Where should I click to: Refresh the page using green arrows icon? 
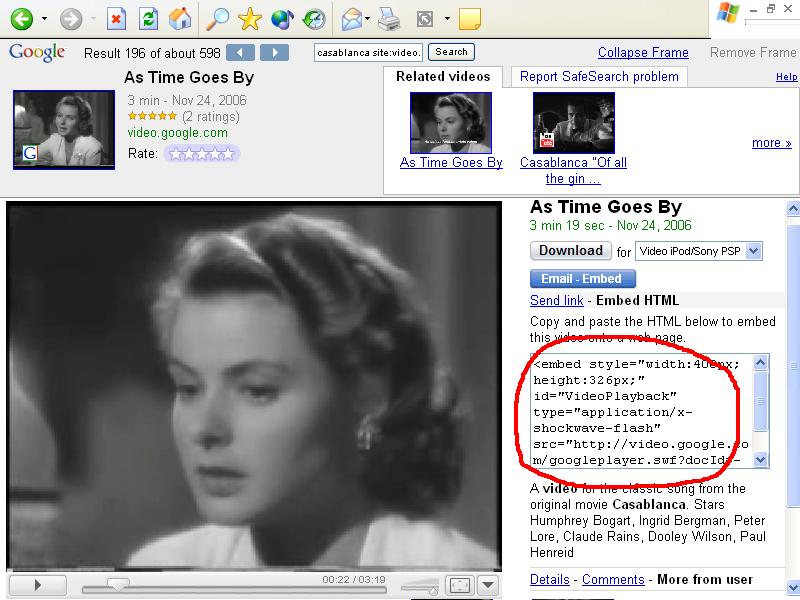[148, 19]
